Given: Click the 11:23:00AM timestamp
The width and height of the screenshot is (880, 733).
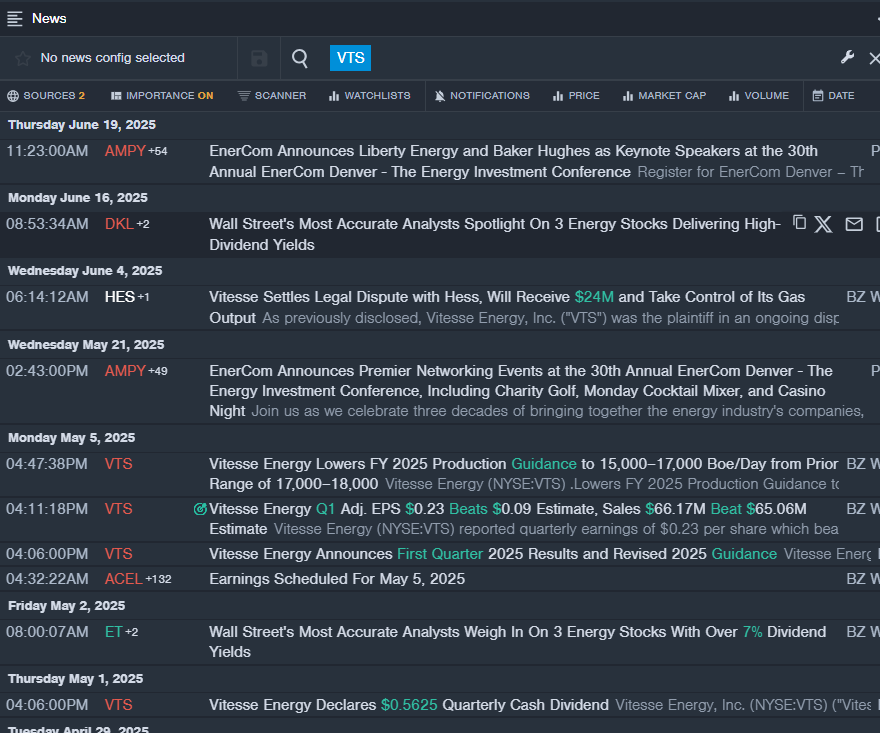Looking at the screenshot, I should pos(47,151).
